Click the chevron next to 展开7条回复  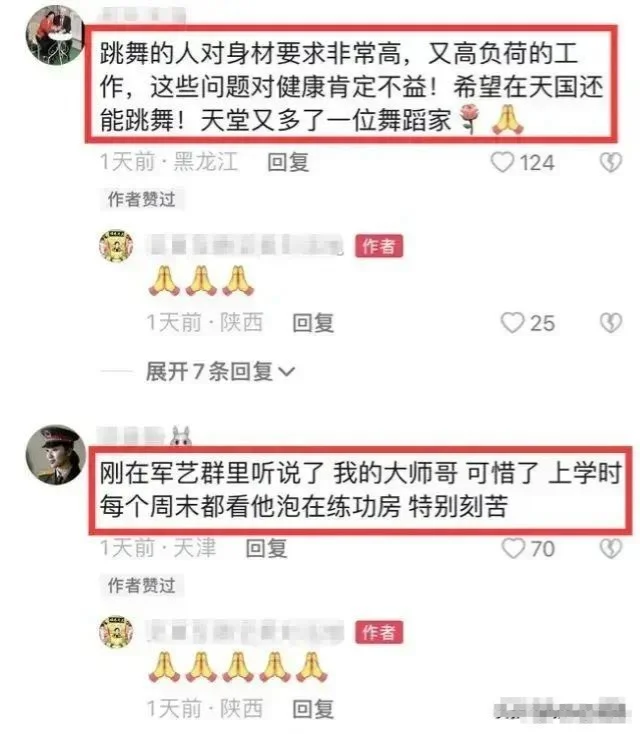286,372
